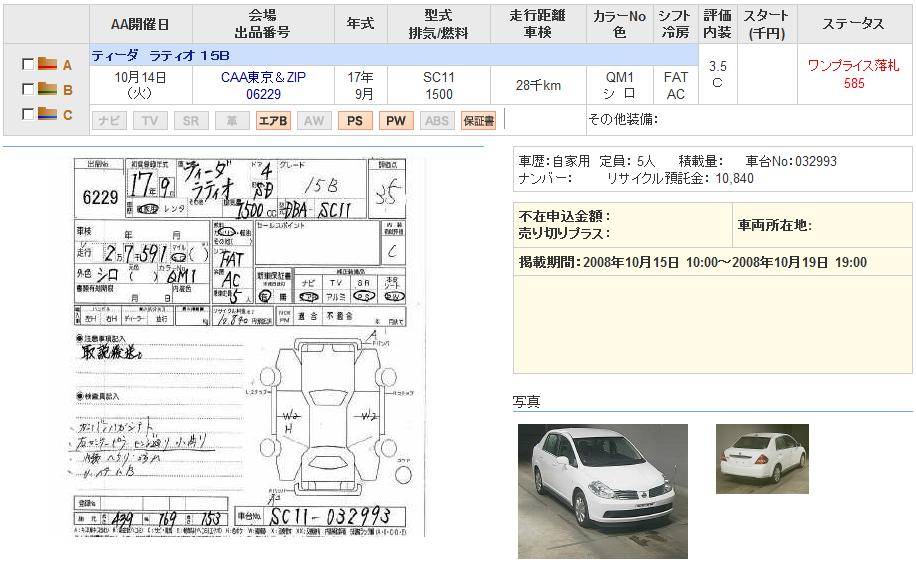916x565 pixels.
Task: Click the スタート(千円) column header
Action: tap(767, 24)
